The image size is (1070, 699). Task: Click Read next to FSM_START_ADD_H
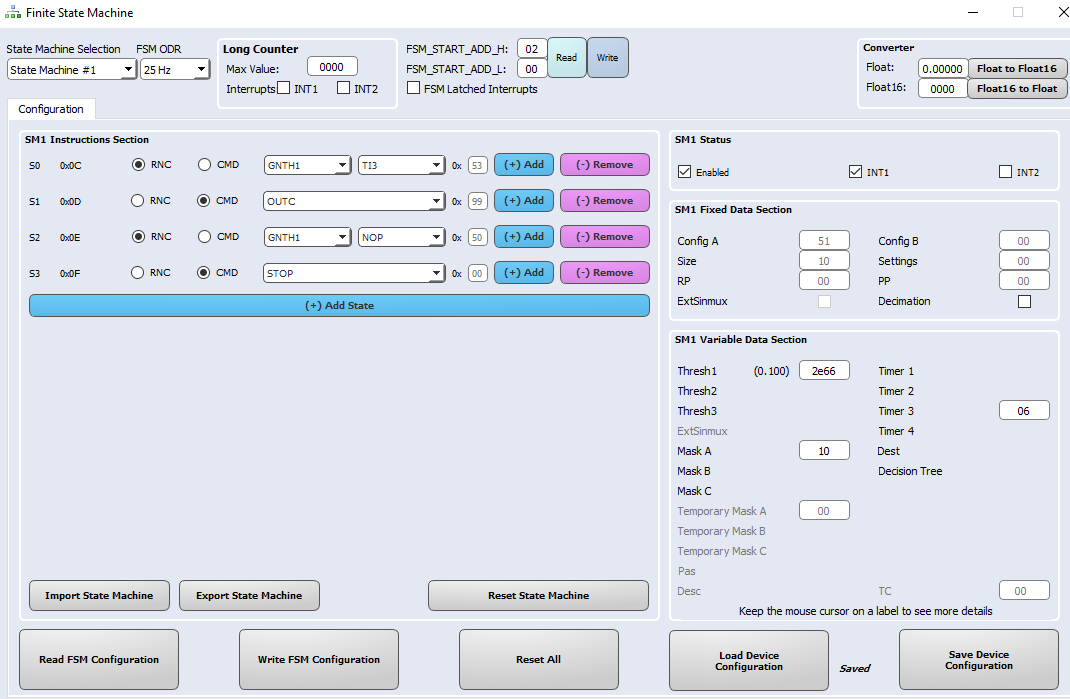[566, 58]
